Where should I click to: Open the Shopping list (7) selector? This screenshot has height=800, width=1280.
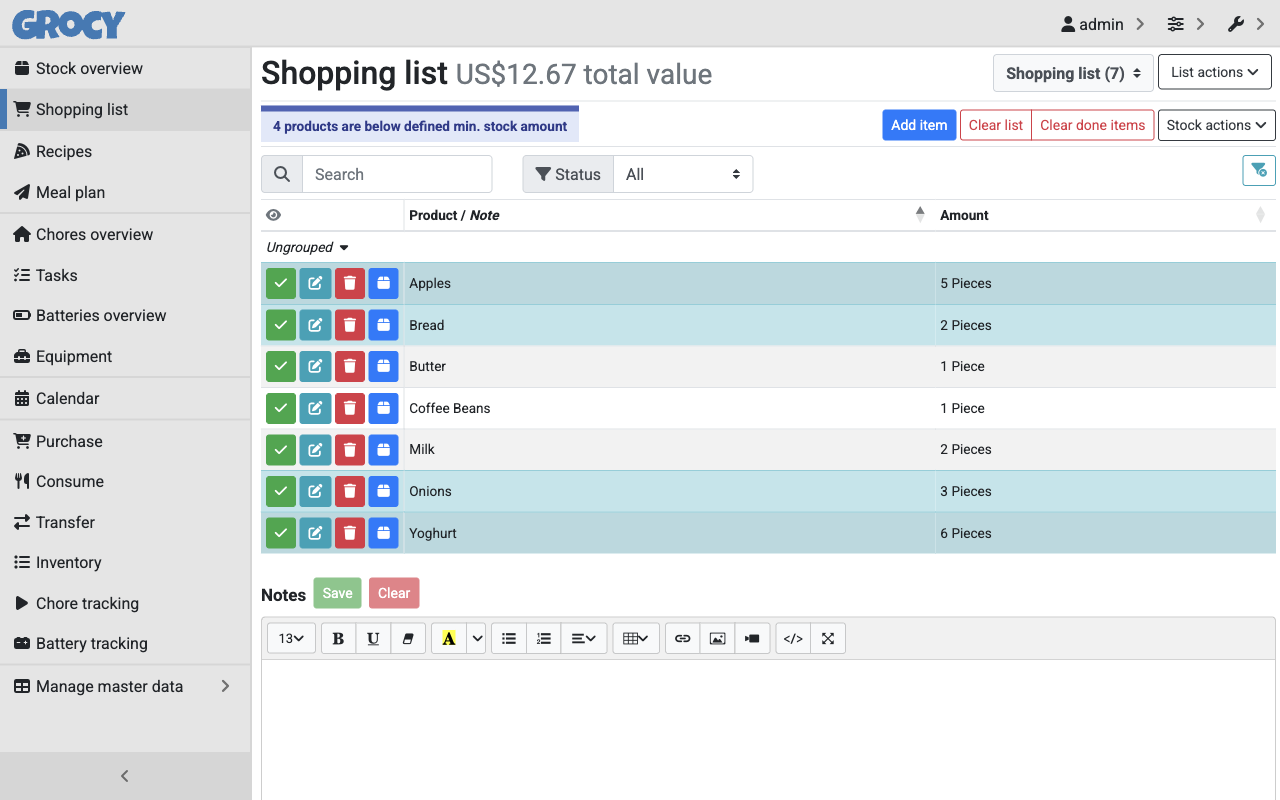pos(1073,73)
